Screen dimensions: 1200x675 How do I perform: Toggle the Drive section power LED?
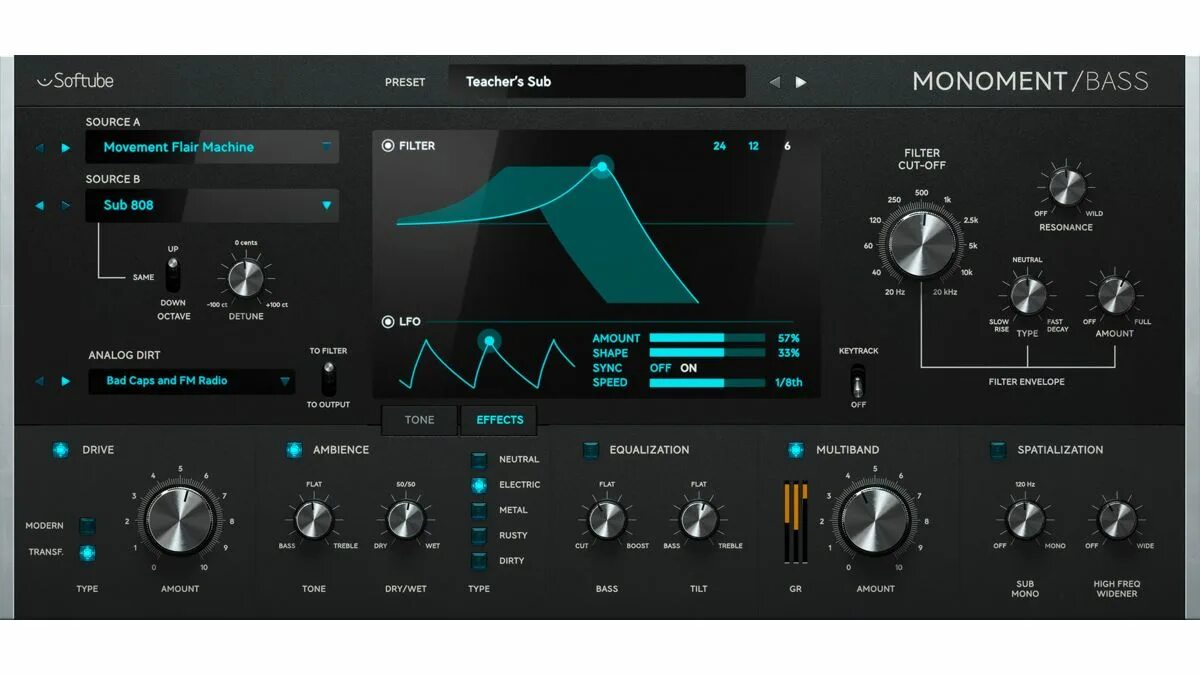tap(61, 450)
